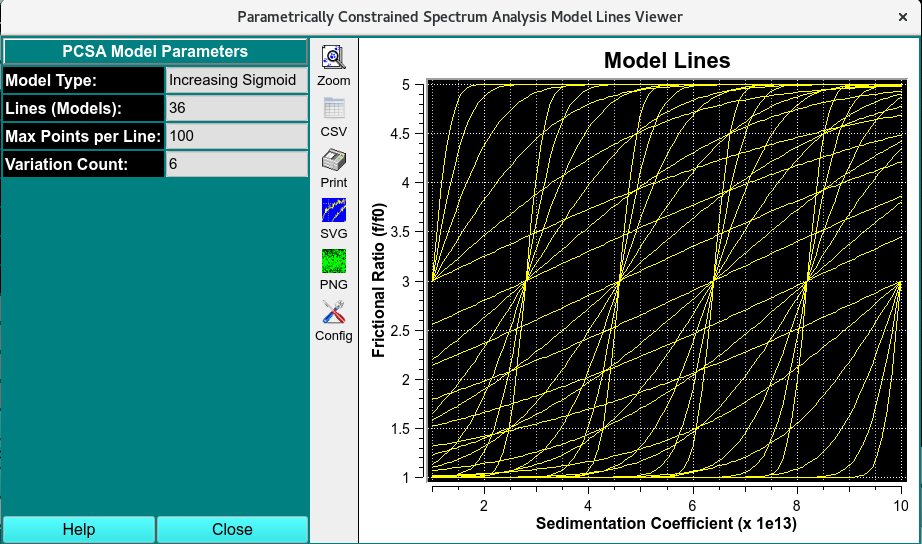
Task: Select the Sedimentation Coefficient axis label
Action: click(x=666, y=523)
